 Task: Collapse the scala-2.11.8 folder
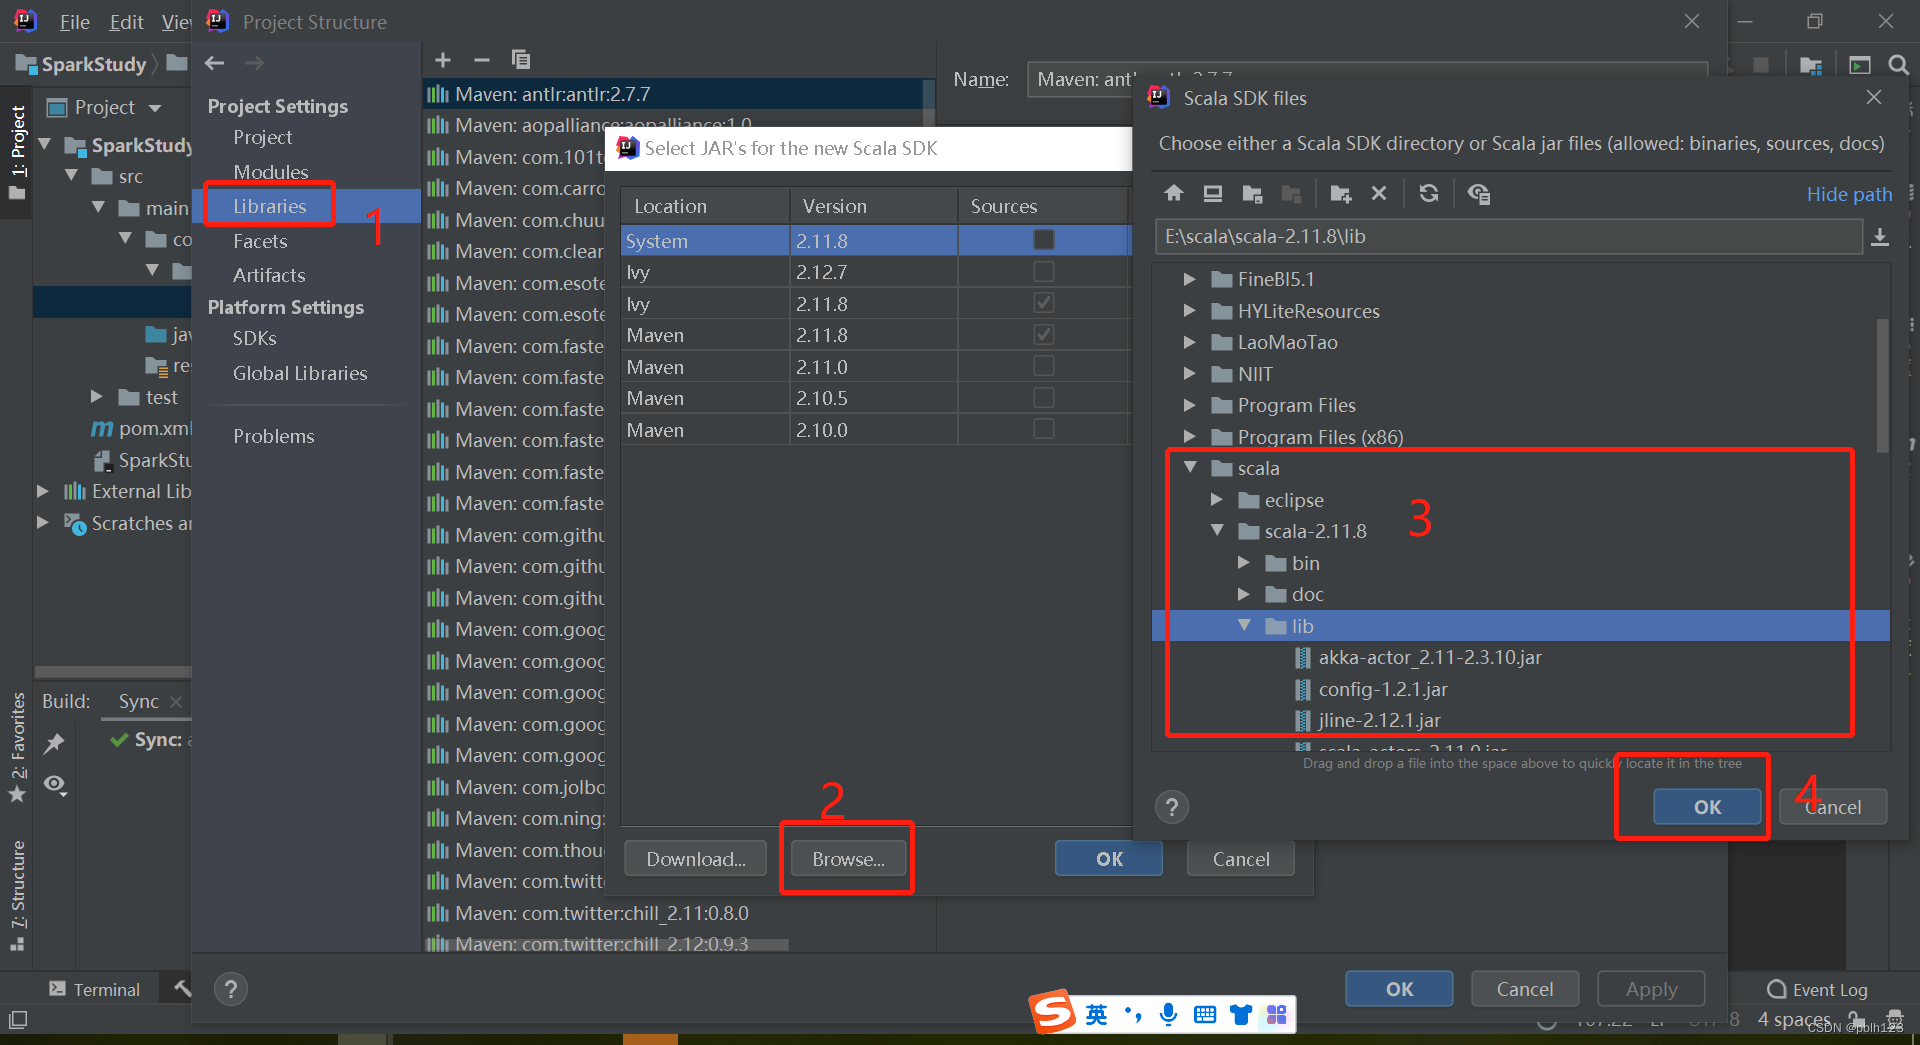1217,530
